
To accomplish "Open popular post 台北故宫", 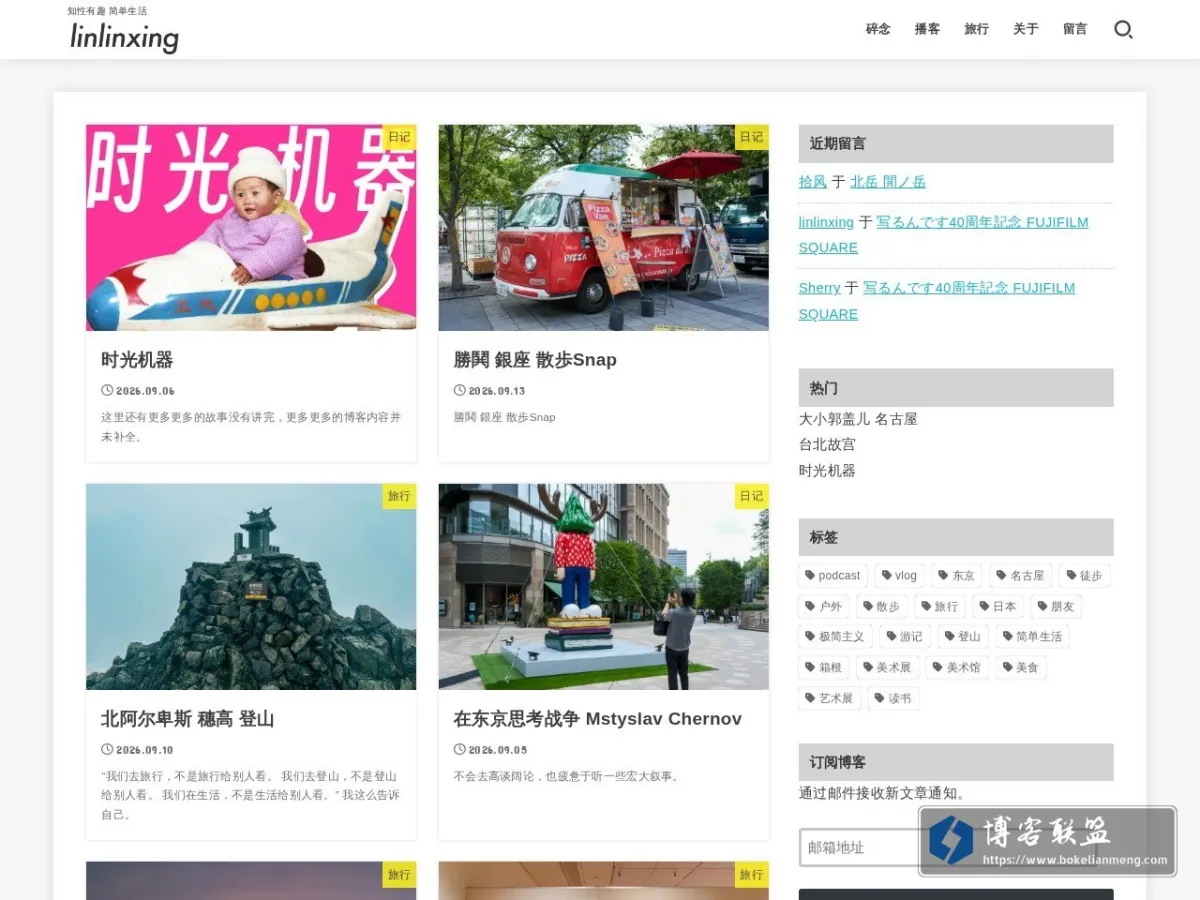I will point(827,444).
